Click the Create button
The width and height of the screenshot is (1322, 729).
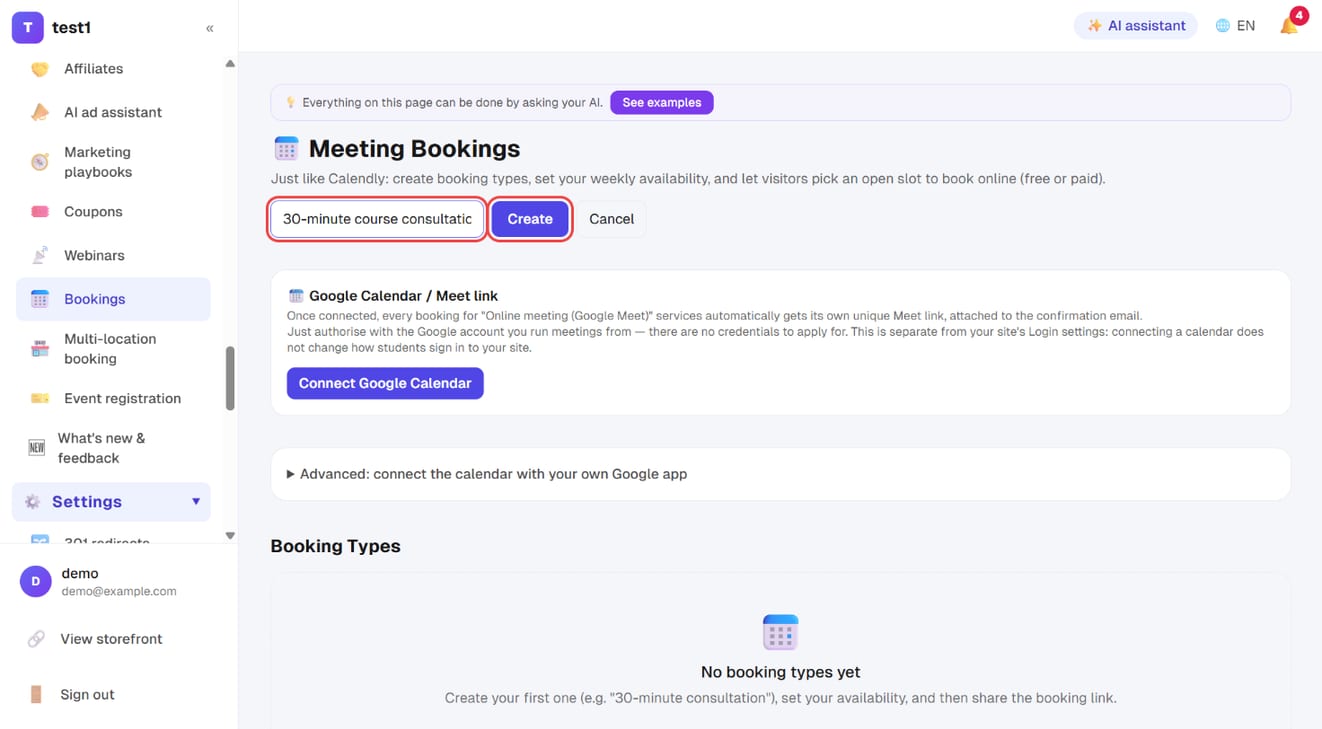(530, 219)
